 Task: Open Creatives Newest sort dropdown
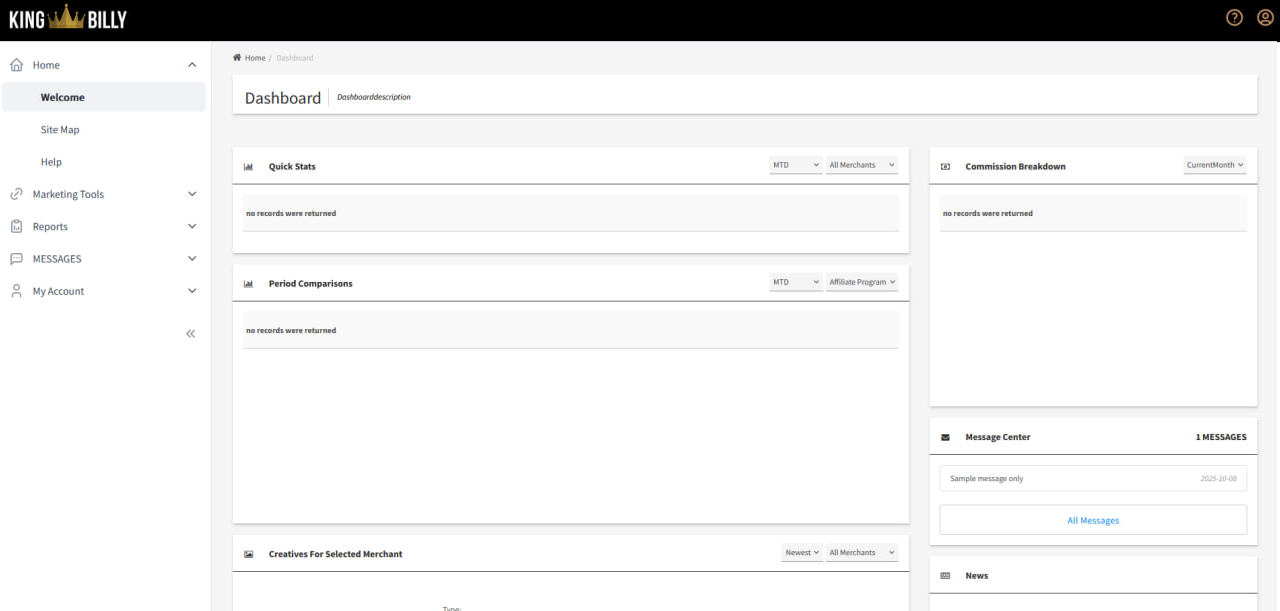pyautogui.click(x=802, y=553)
